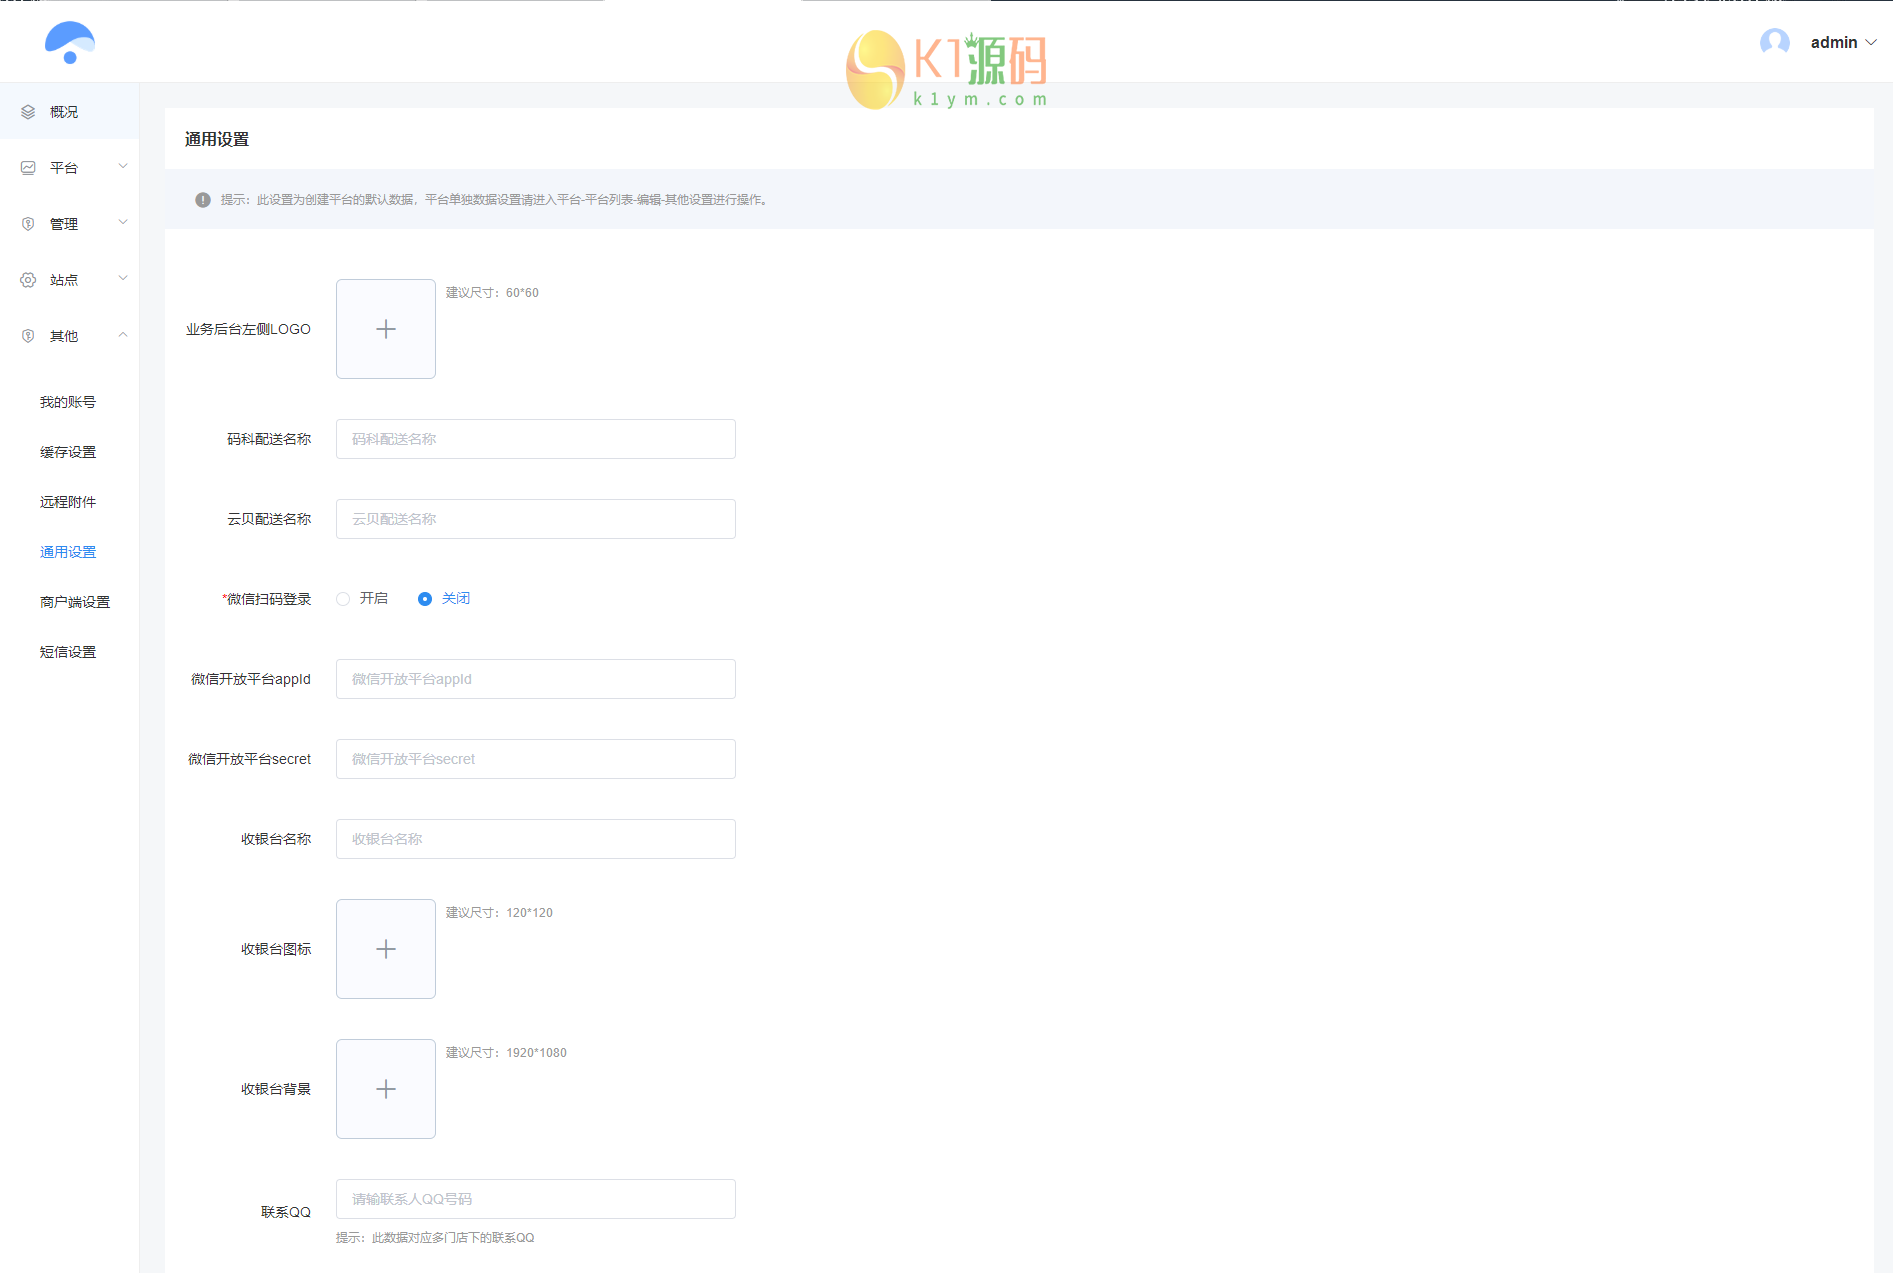Select 通用设置 submenu item
1893x1273 pixels.
68,552
